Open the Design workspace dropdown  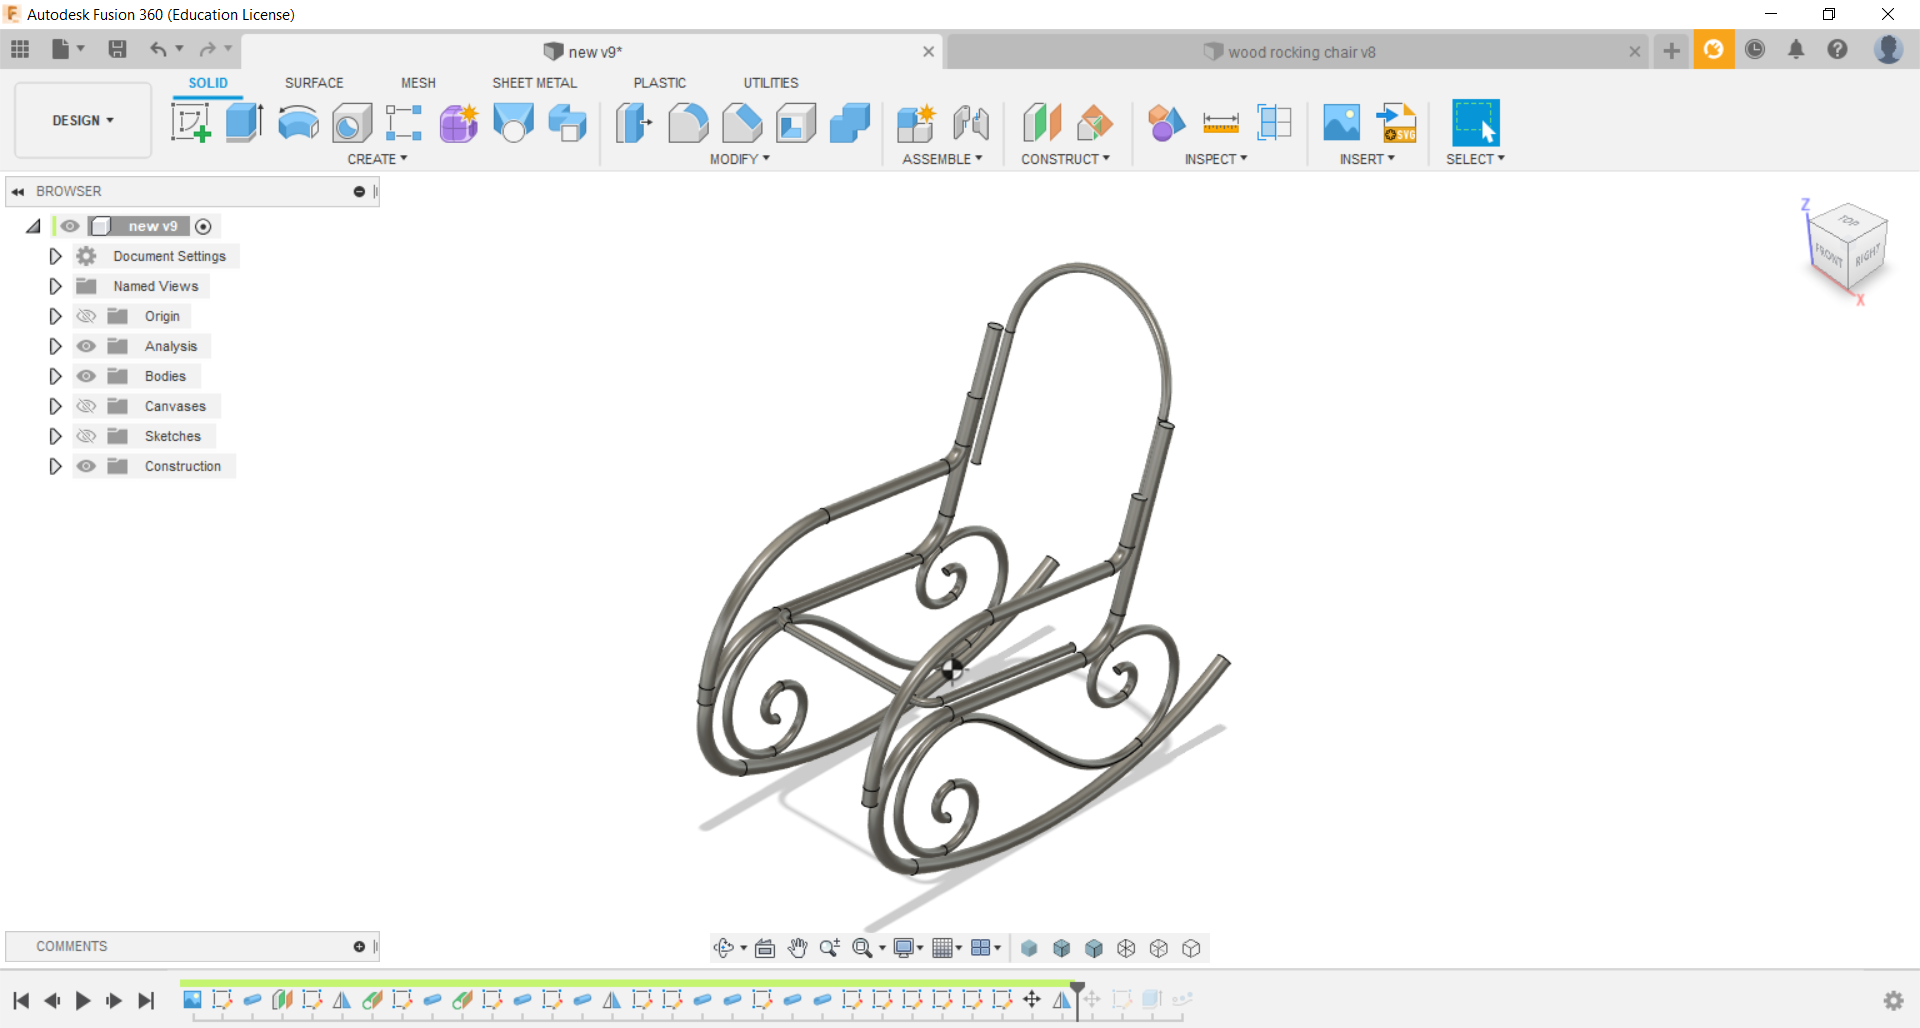[82, 120]
